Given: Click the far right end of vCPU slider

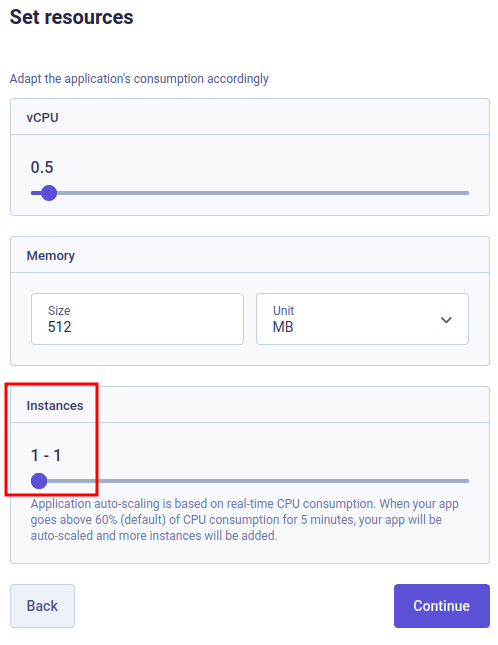Looking at the screenshot, I should click(468, 193).
